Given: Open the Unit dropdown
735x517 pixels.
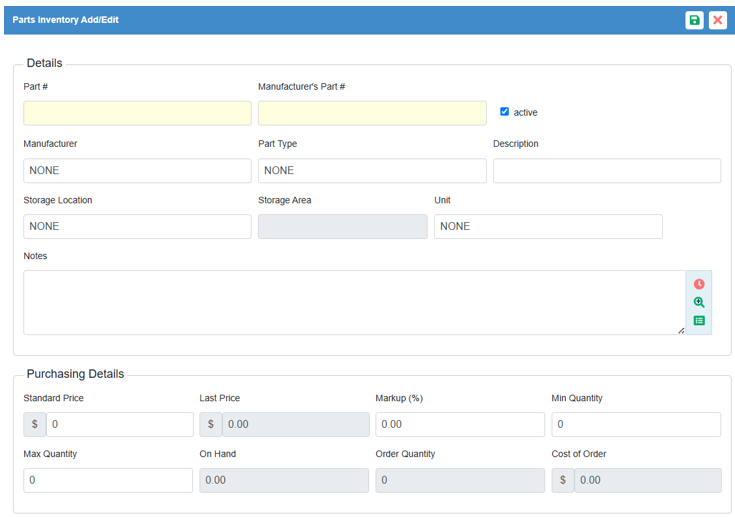Looking at the screenshot, I should pyautogui.click(x=548, y=226).
